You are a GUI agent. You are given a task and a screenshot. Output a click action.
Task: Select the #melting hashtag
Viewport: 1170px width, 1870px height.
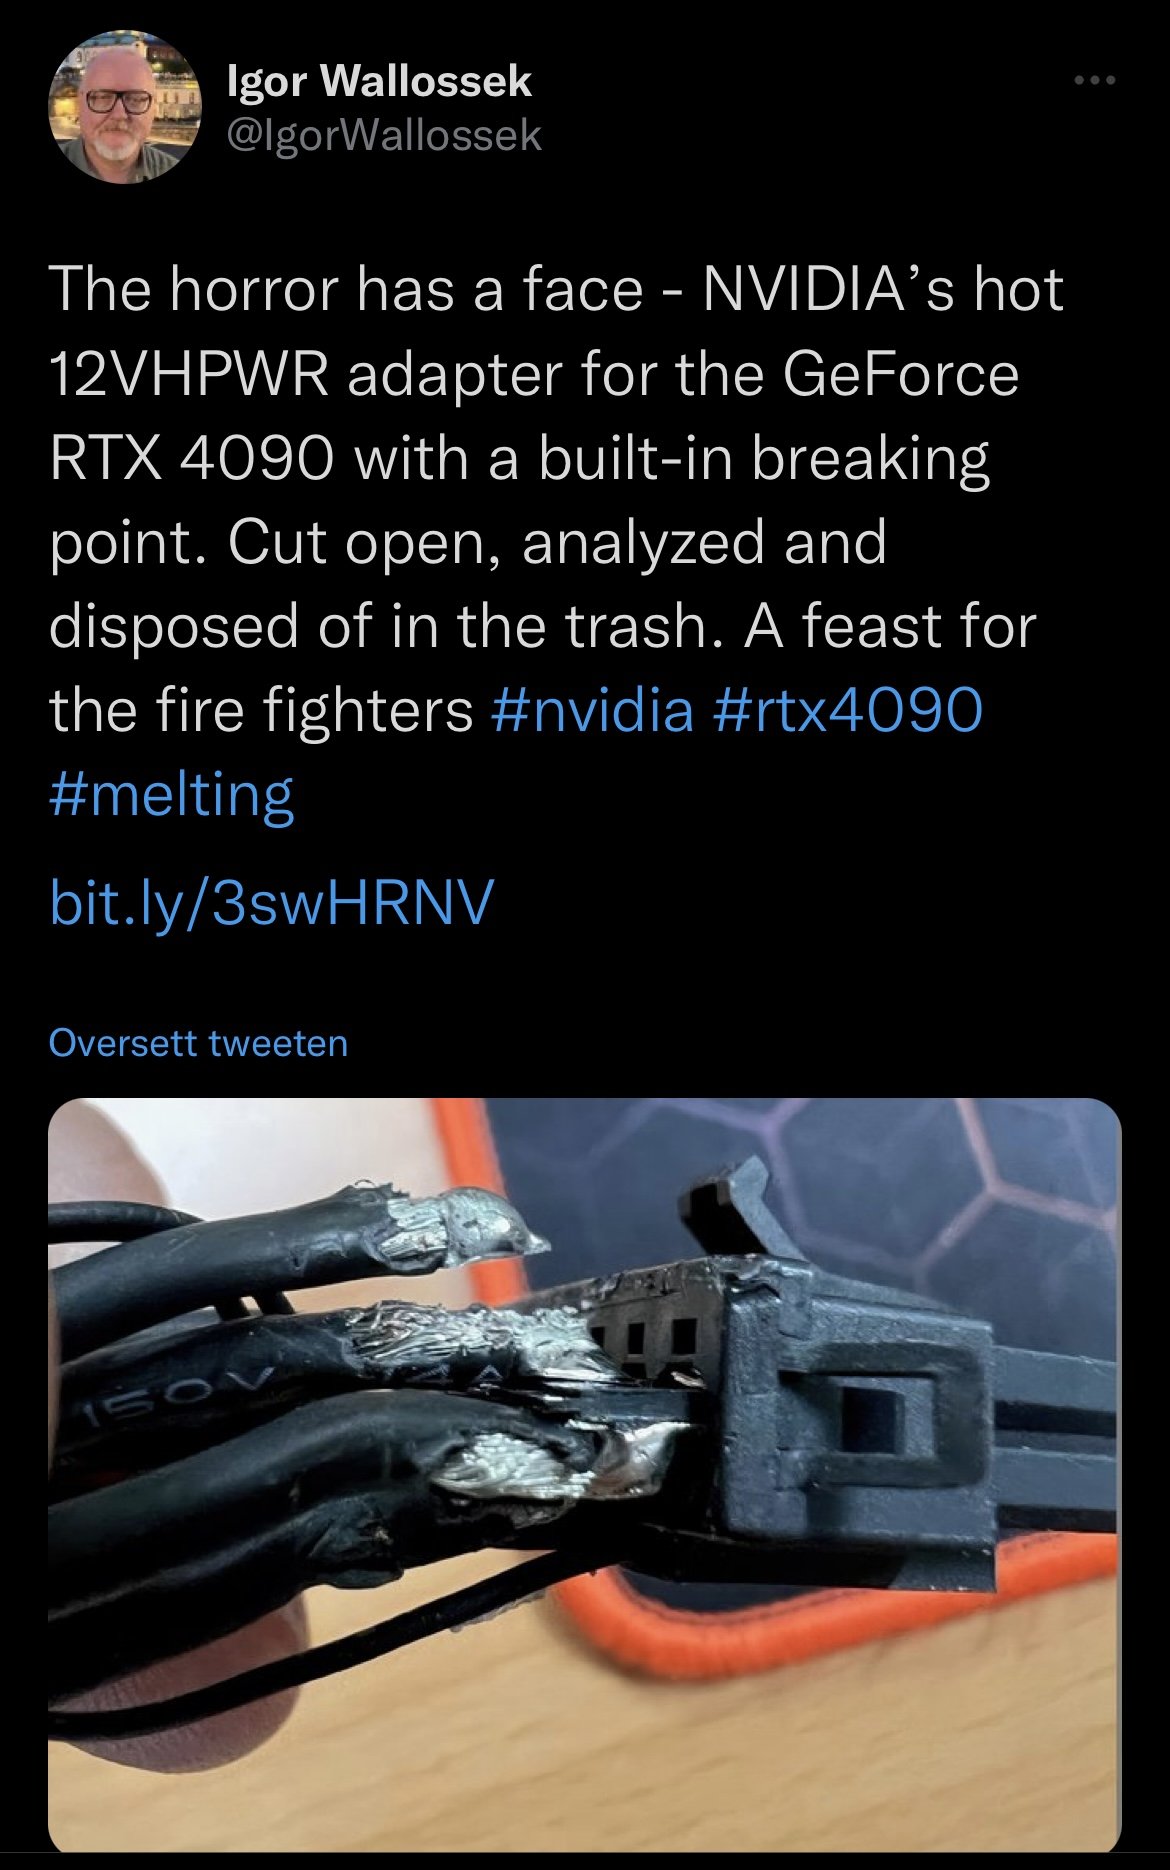pyautogui.click(x=171, y=795)
